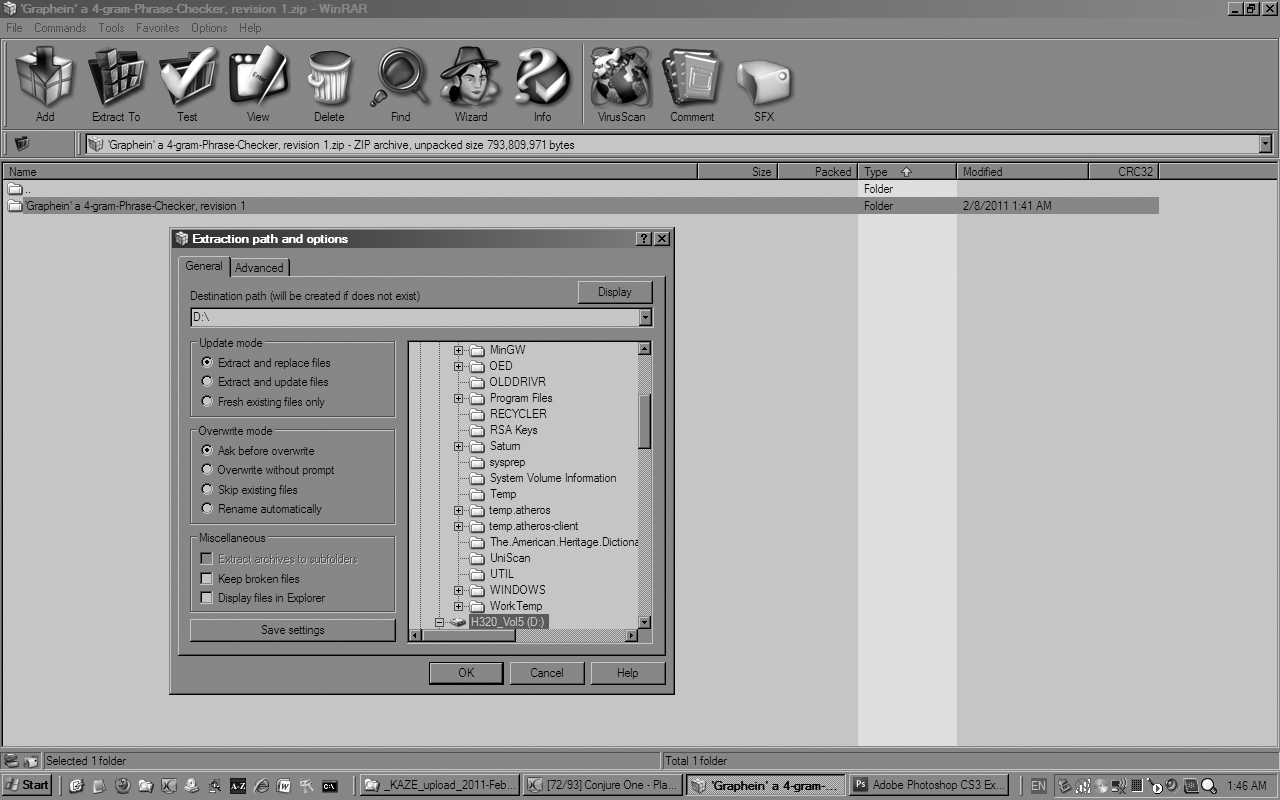
Task: Select the Temp folder in tree
Action: 503,494
